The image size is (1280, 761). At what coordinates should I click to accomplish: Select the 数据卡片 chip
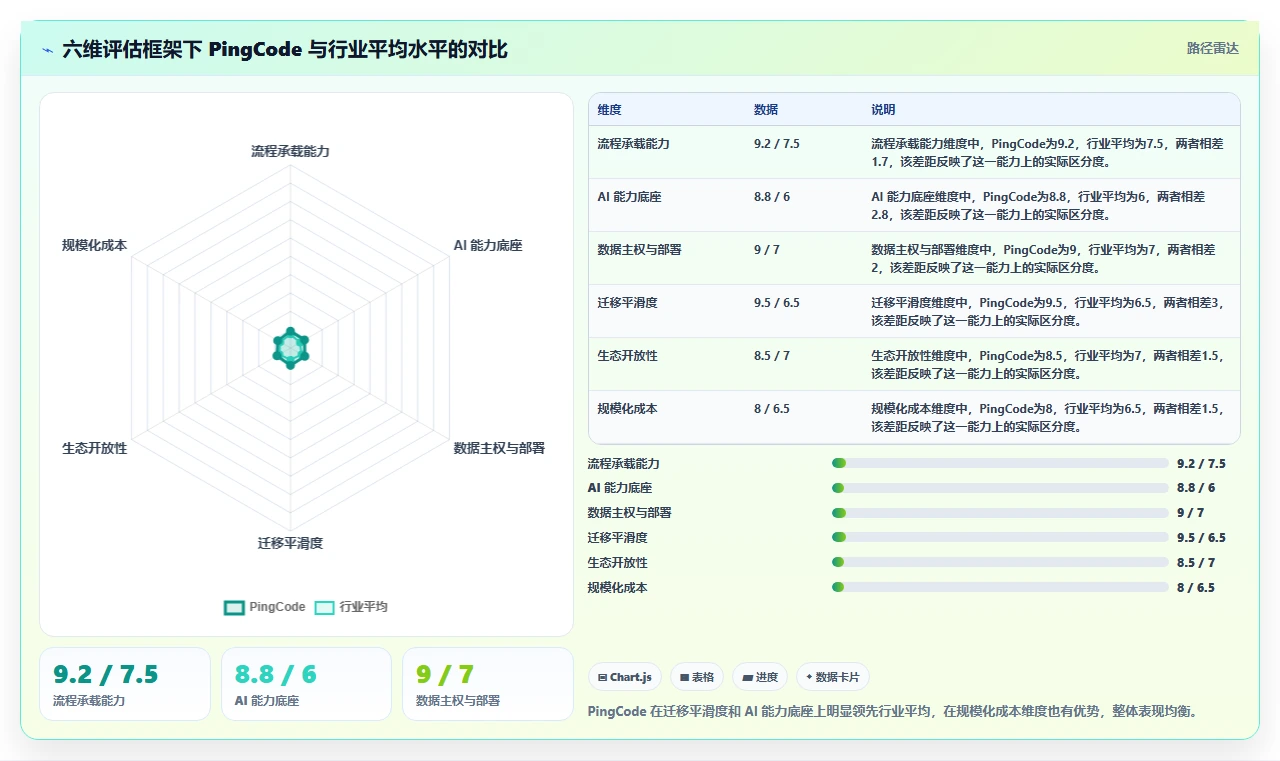(x=833, y=677)
